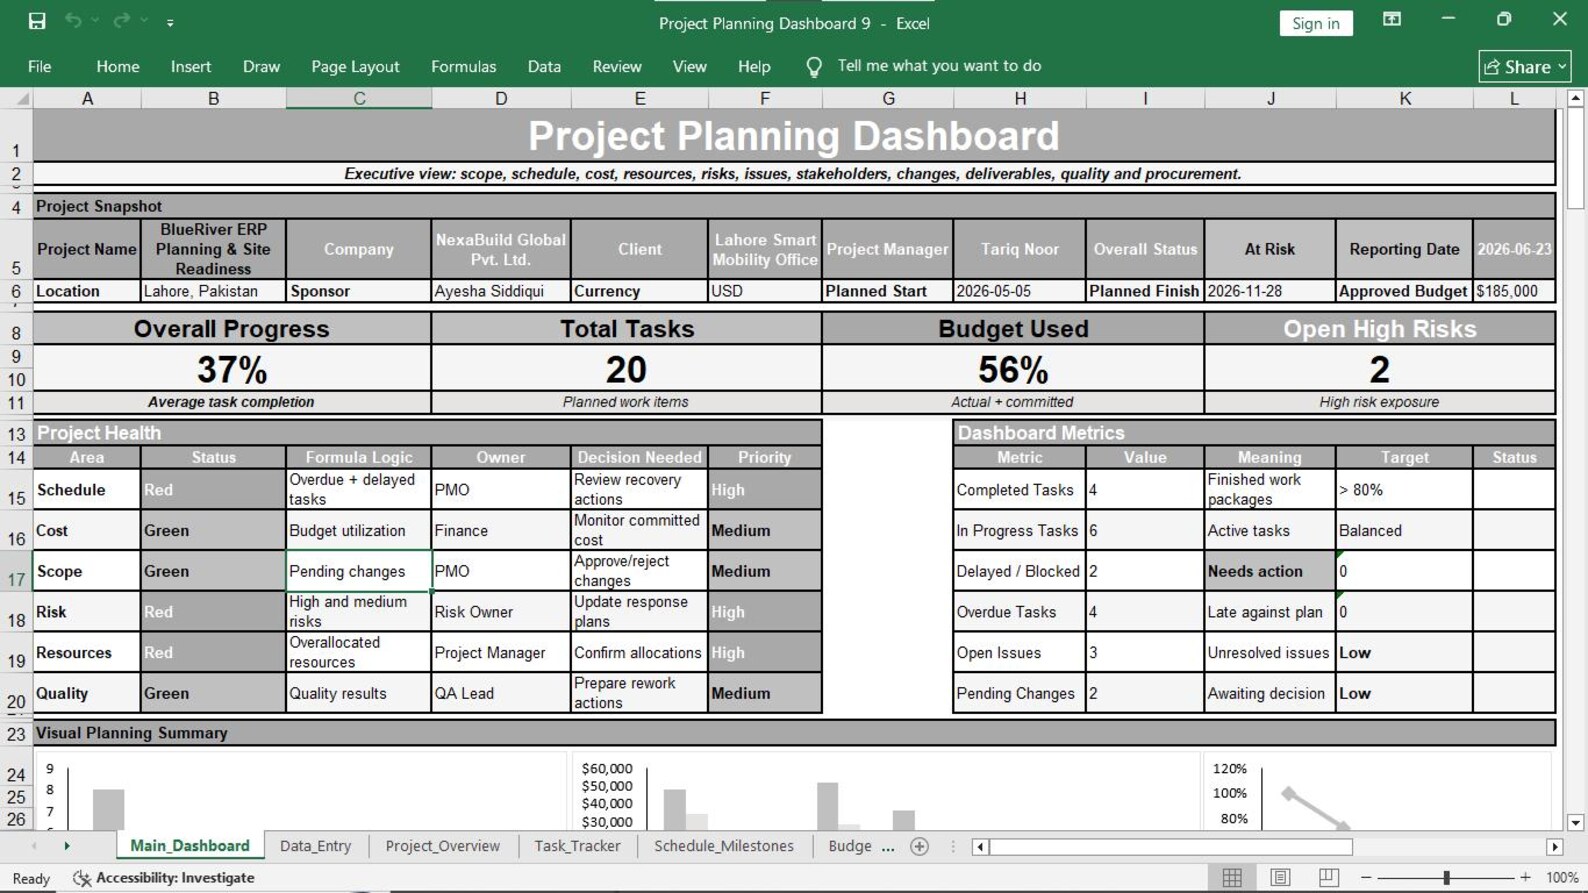Open the Help ribbon tab
The height and width of the screenshot is (893, 1588).
click(754, 67)
